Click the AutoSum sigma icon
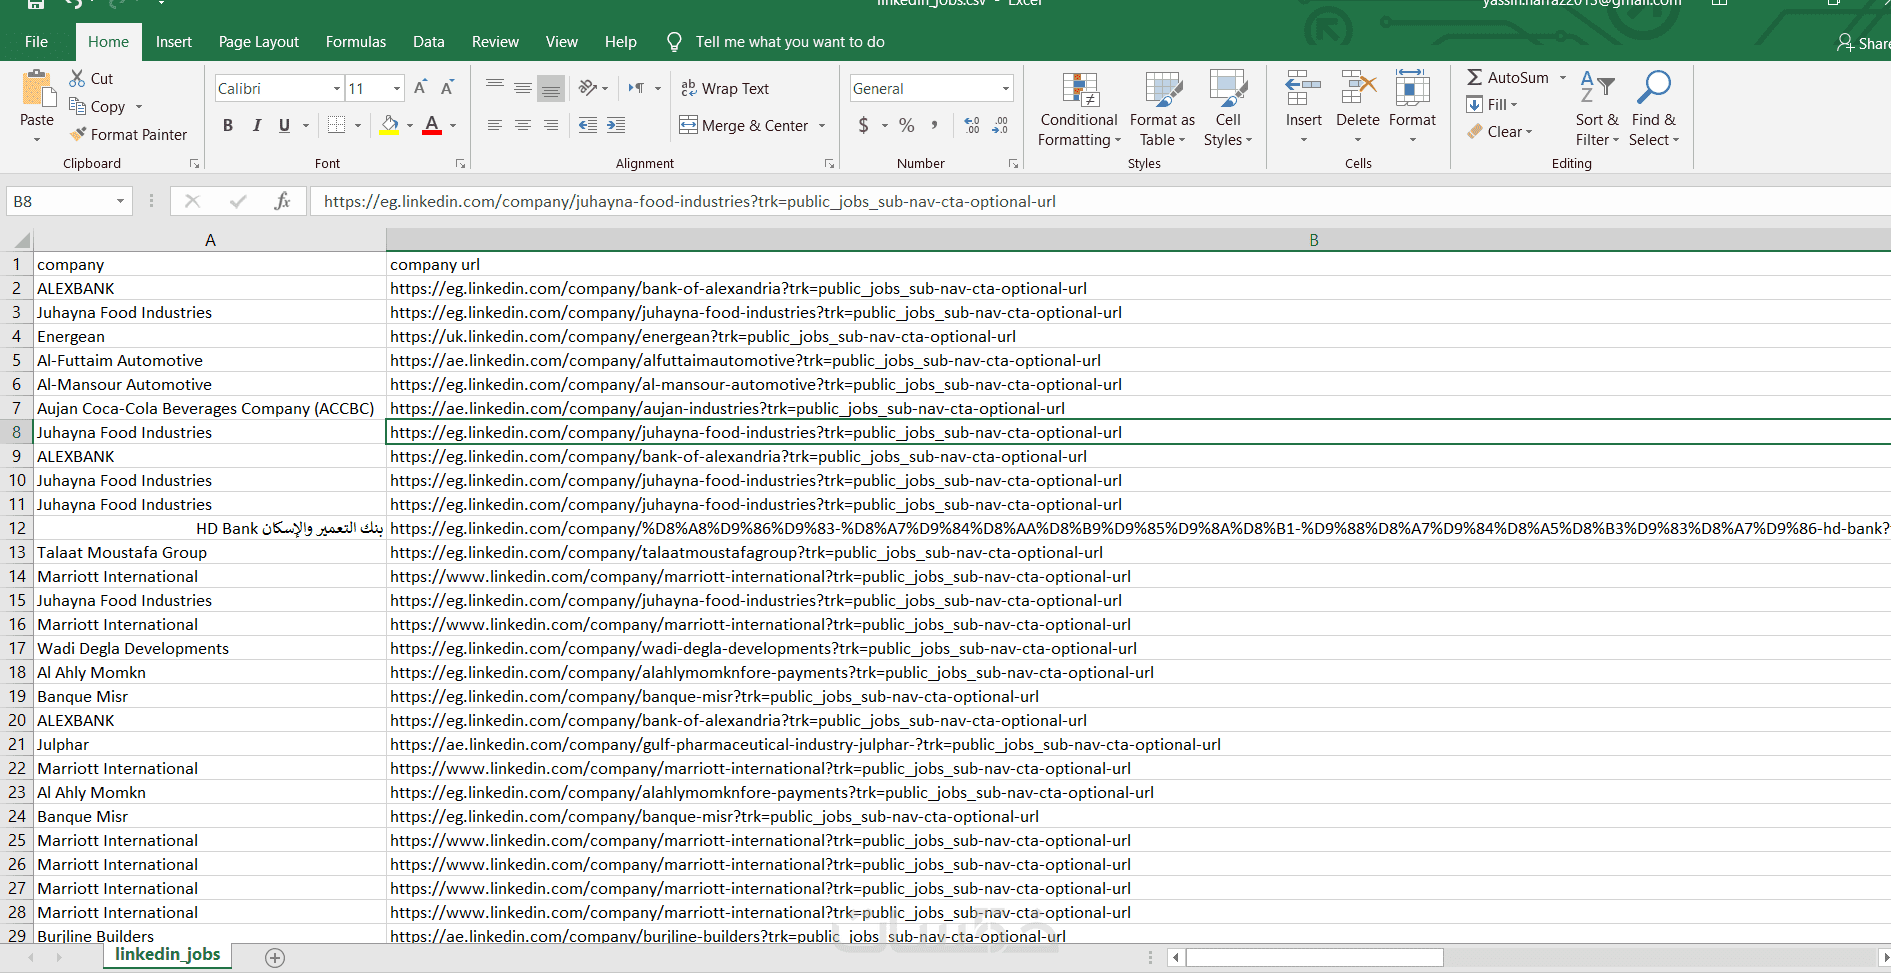 pyautogui.click(x=1474, y=77)
